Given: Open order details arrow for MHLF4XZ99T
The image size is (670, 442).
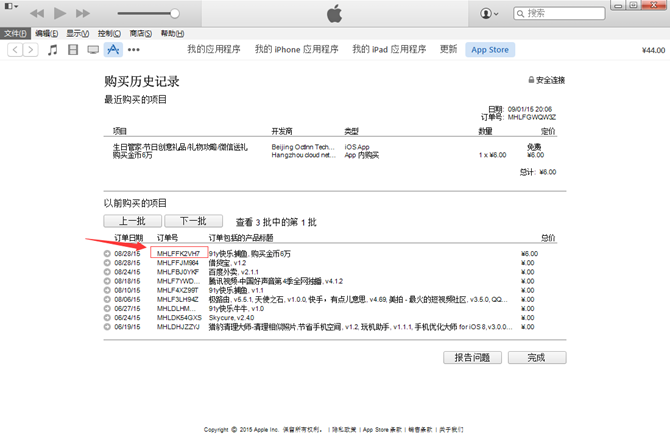Looking at the screenshot, I should (107, 290).
